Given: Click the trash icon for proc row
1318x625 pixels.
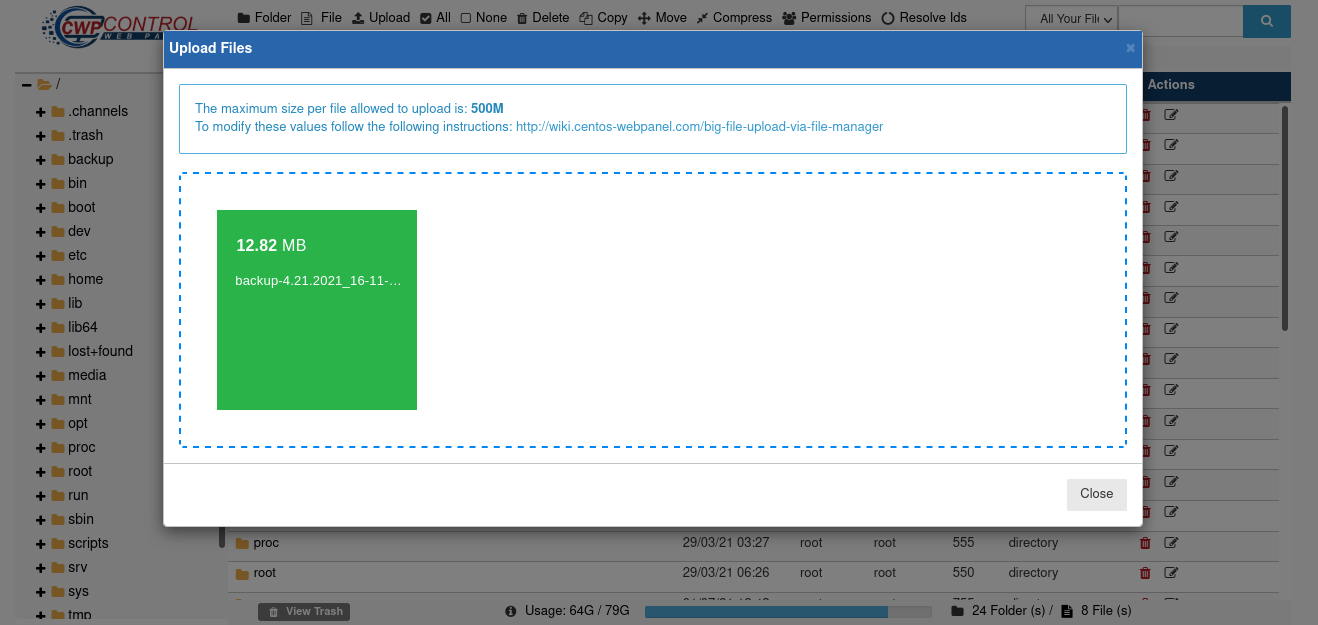Looking at the screenshot, I should (x=1145, y=543).
